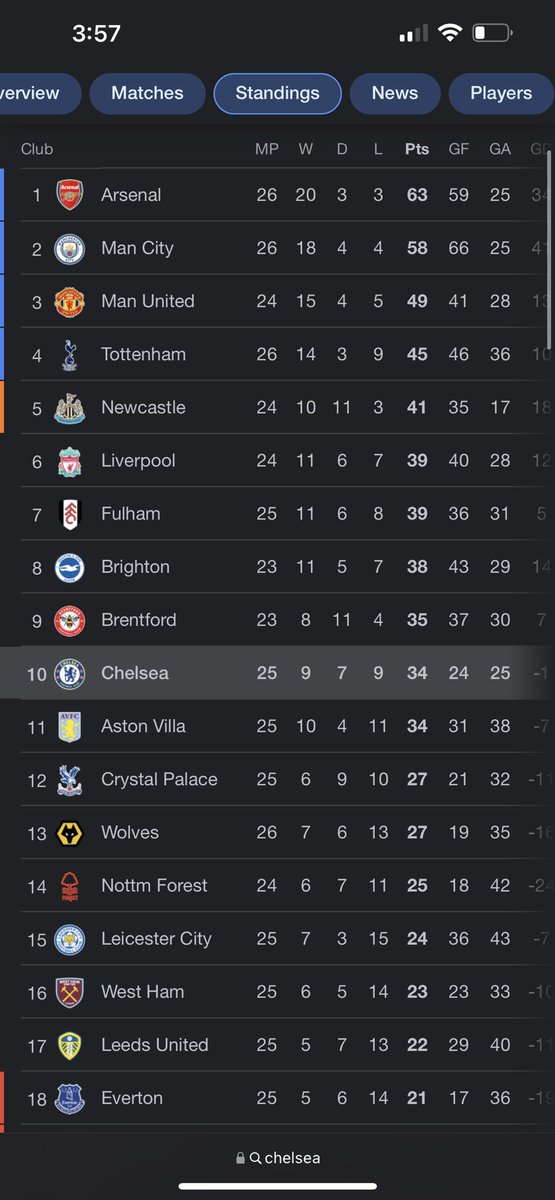Open the Players tab
This screenshot has height=1200, width=555.
coord(501,93)
